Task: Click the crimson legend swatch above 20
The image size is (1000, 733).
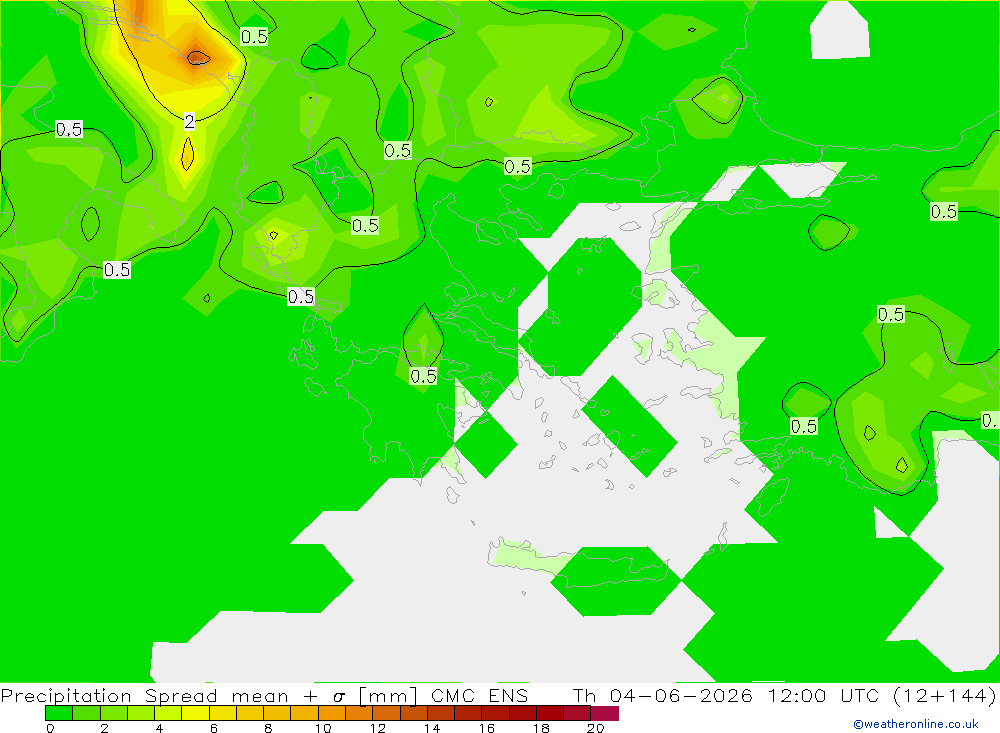Action: (605, 713)
